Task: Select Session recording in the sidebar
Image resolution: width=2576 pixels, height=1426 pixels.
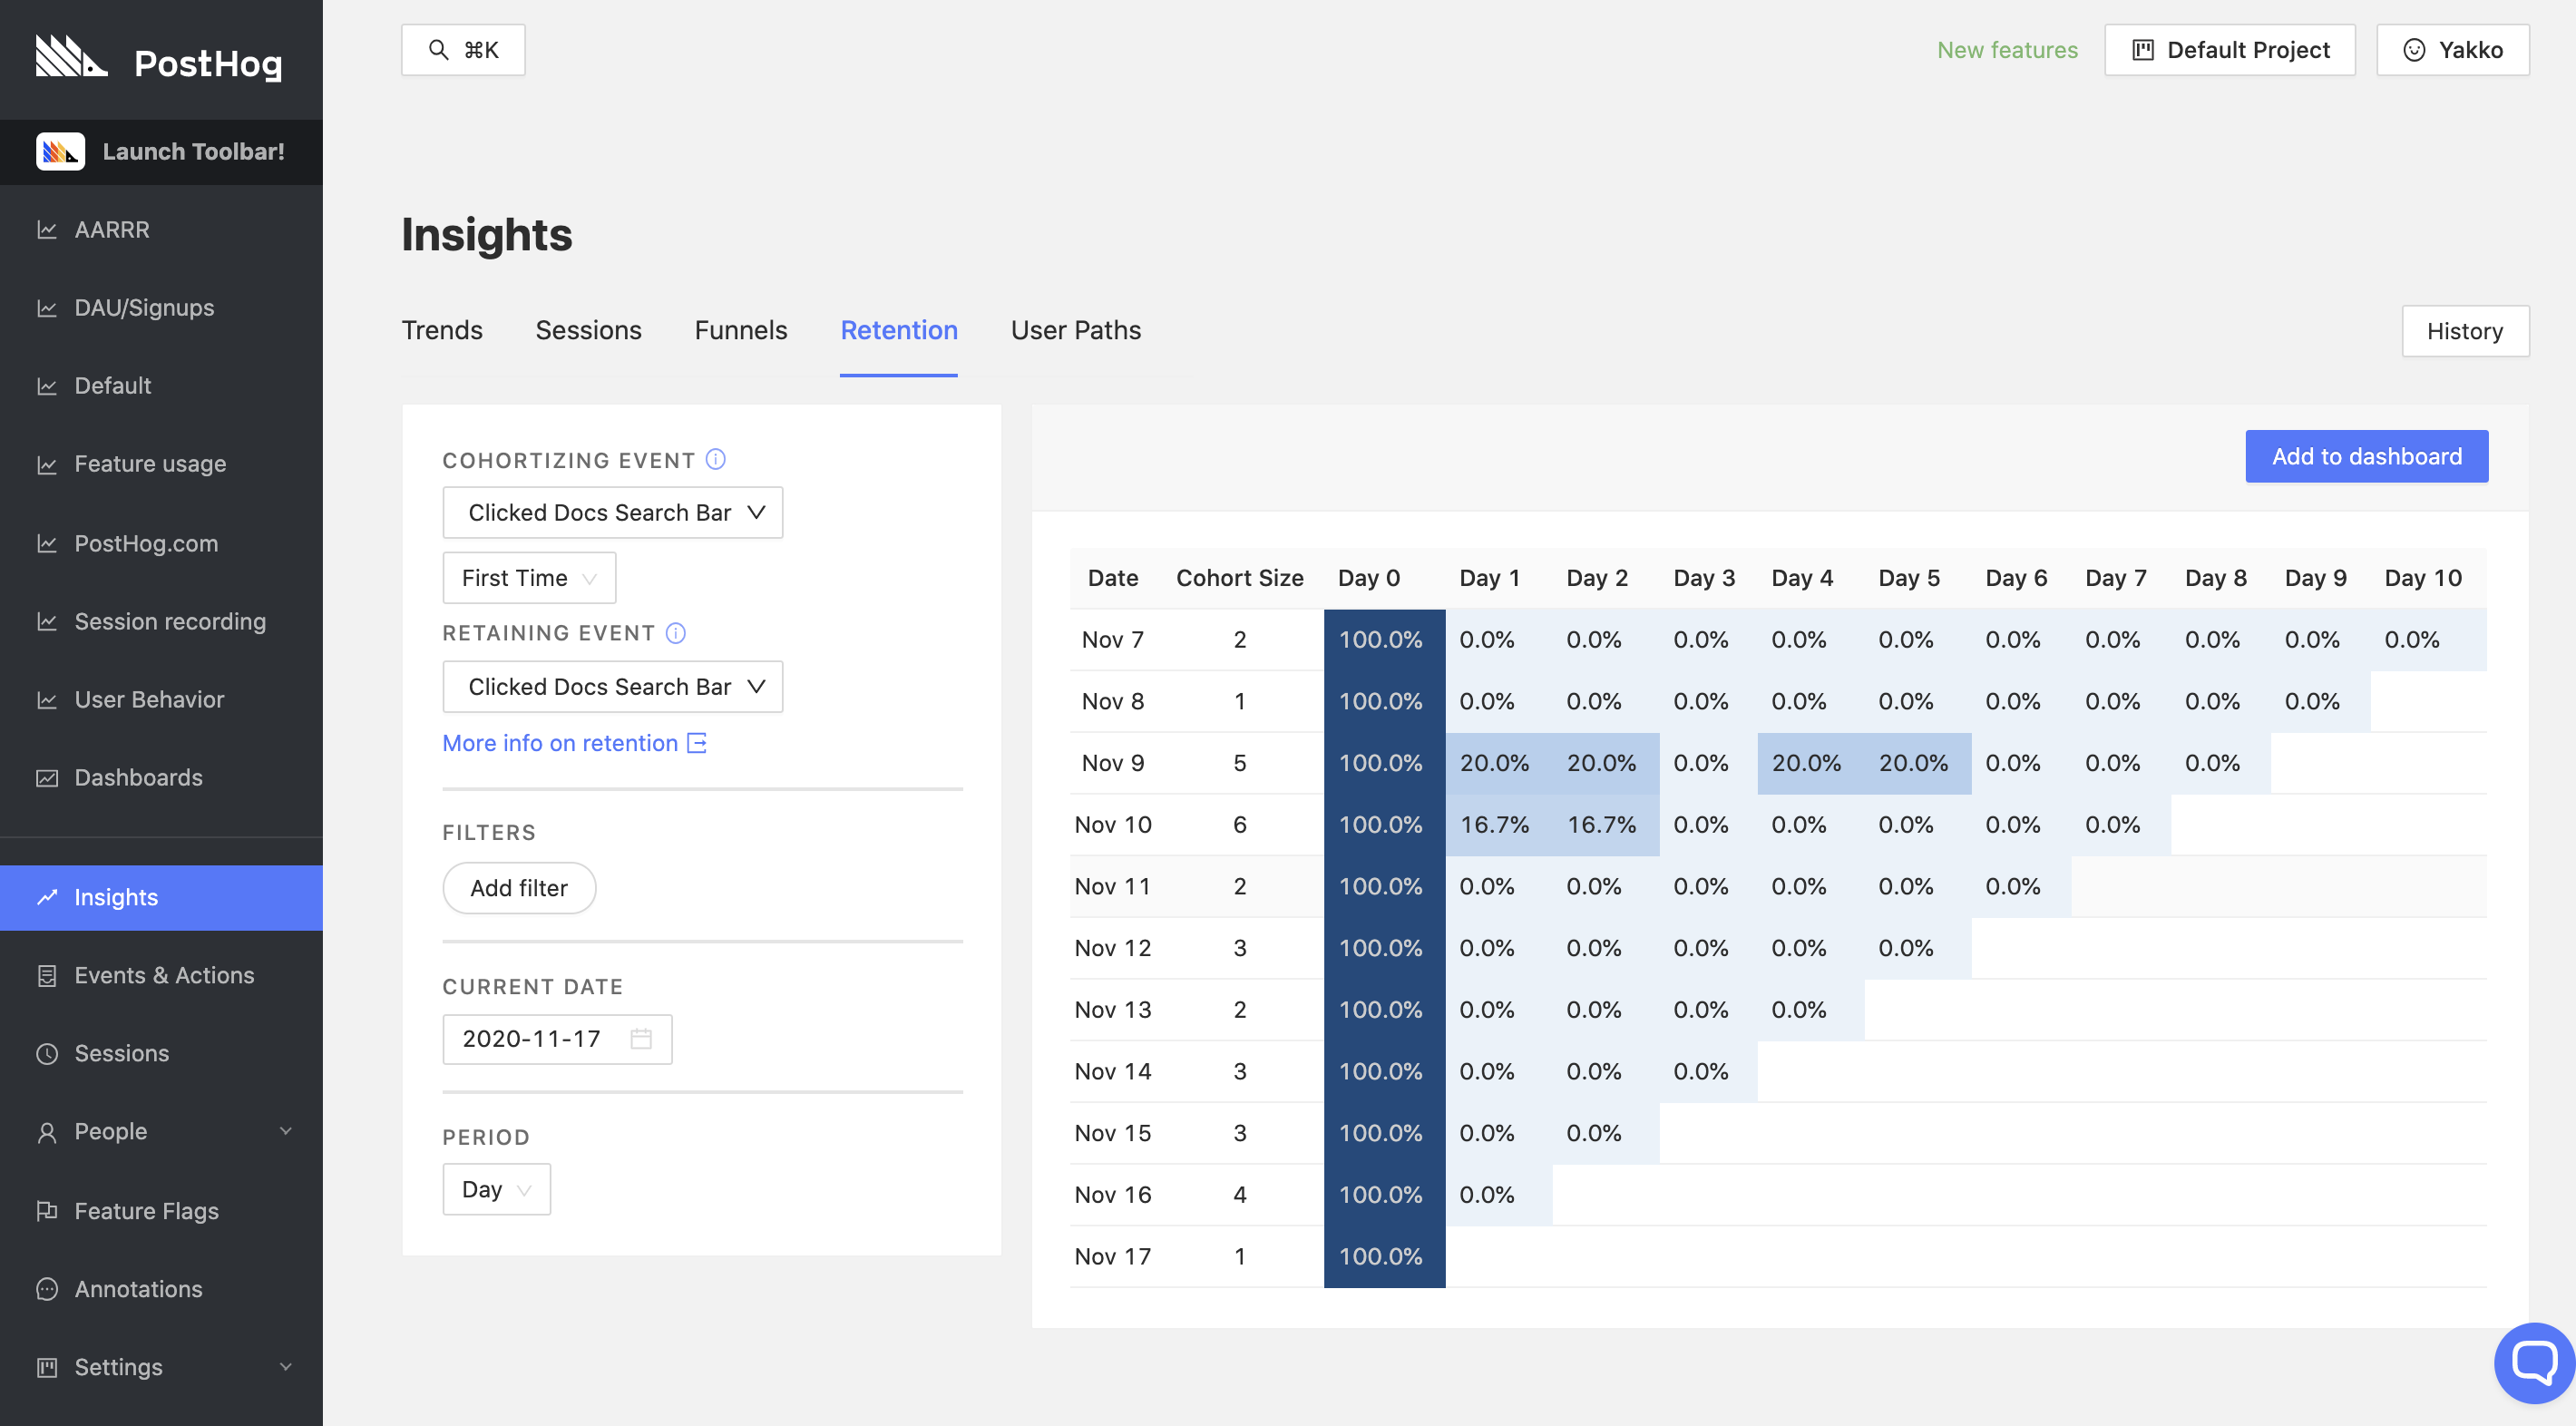Action: [x=169, y=621]
